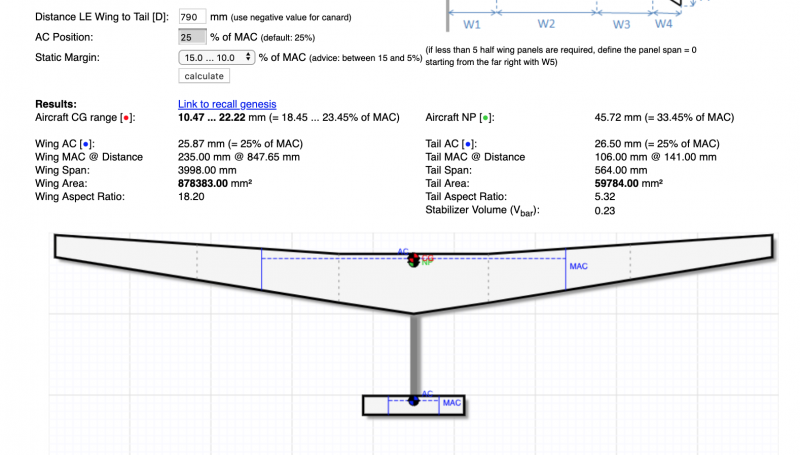
Task: Open the Link to recall genesis
Action: click(227, 104)
